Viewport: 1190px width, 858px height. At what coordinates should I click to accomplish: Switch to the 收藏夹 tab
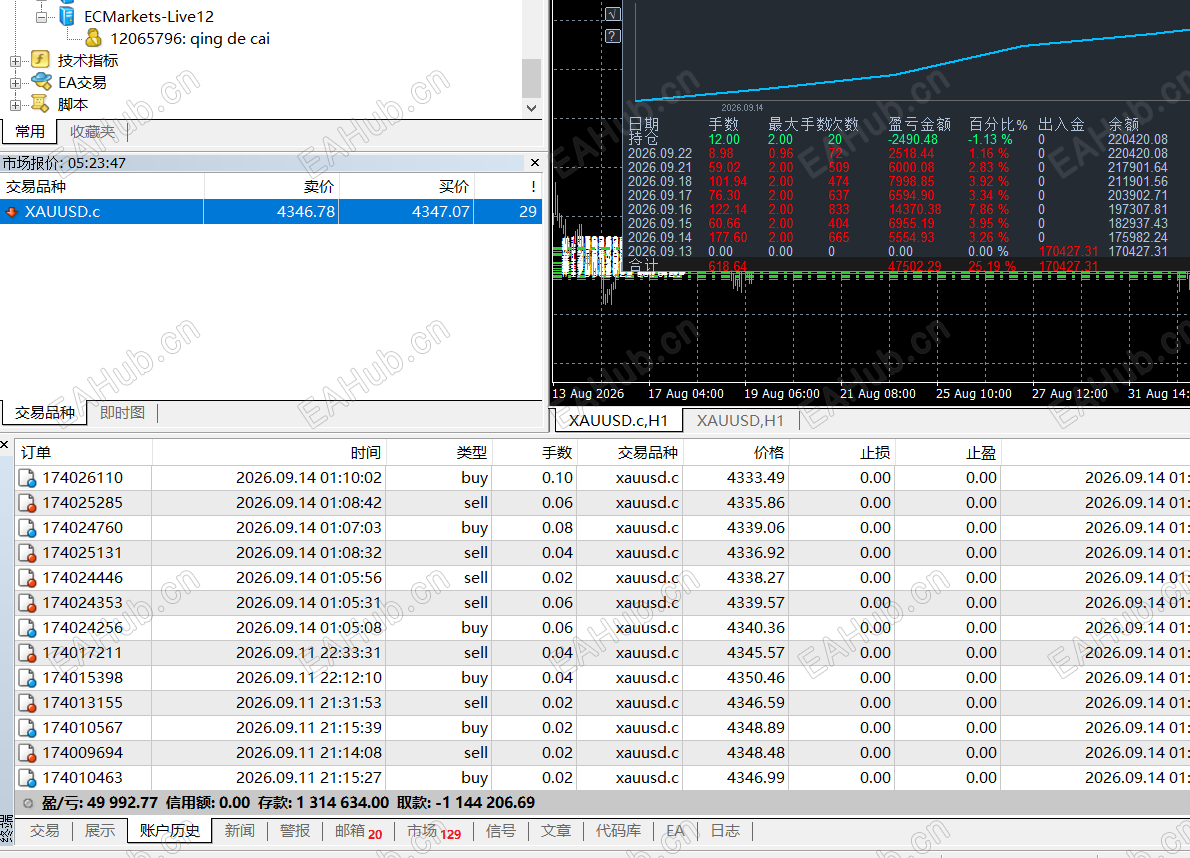[x=93, y=132]
